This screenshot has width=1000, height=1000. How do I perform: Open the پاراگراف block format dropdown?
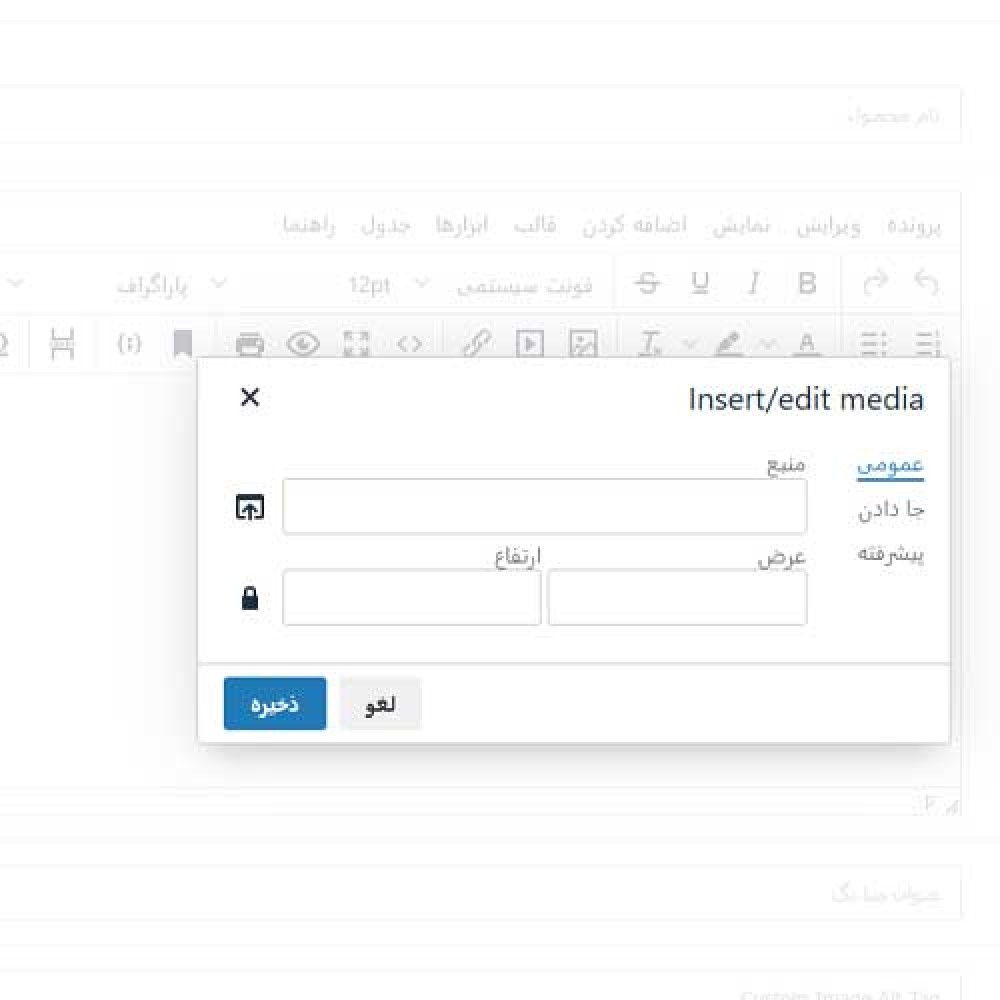coord(170,285)
